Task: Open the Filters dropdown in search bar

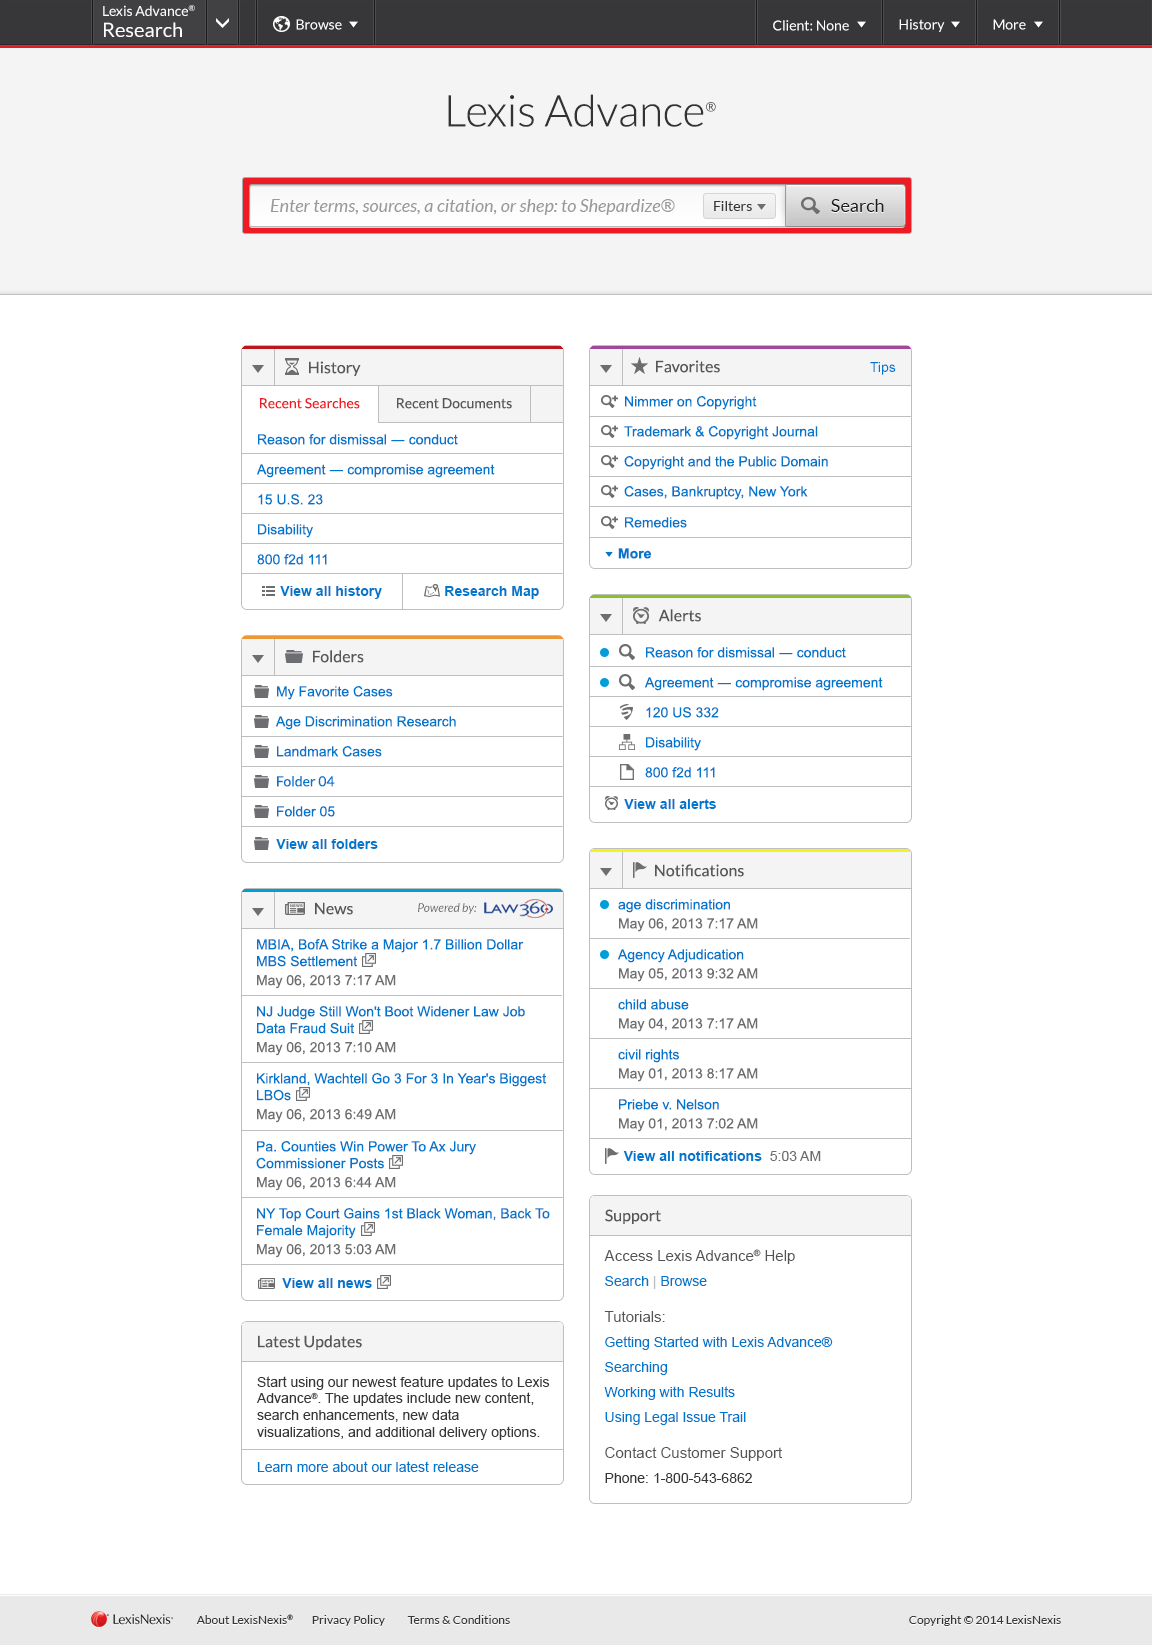Action: 739,206
